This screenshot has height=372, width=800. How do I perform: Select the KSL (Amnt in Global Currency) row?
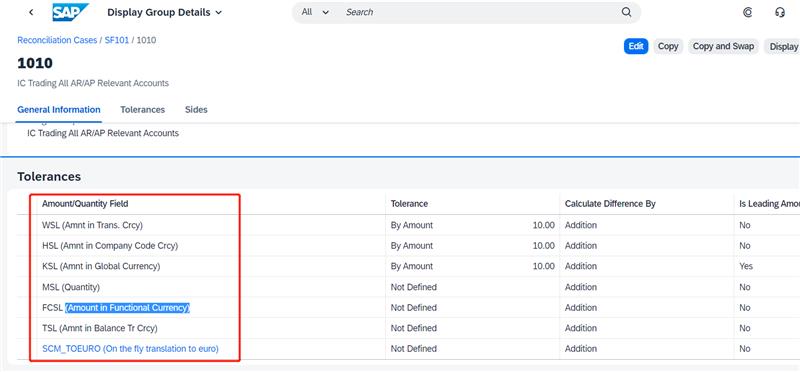pyautogui.click(x=408, y=266)
